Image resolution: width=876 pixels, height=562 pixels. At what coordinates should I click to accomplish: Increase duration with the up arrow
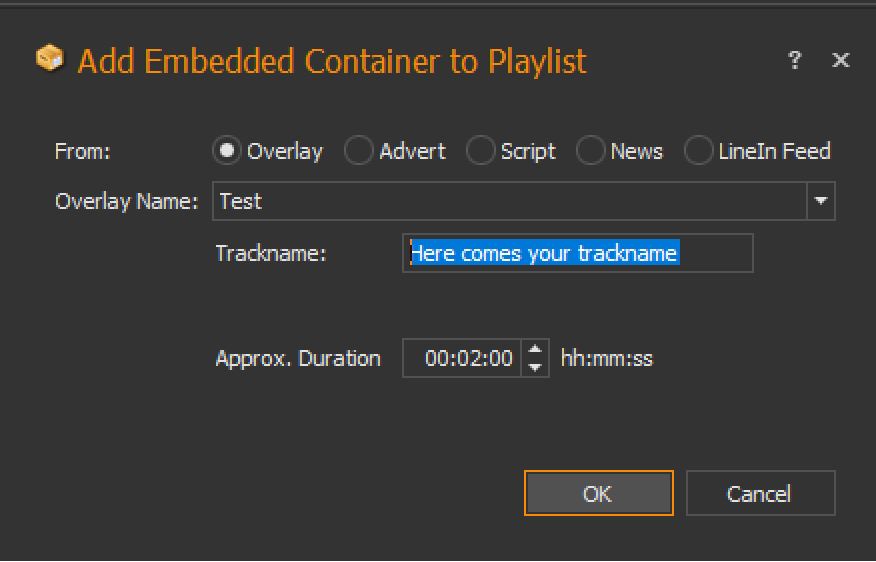536,350
